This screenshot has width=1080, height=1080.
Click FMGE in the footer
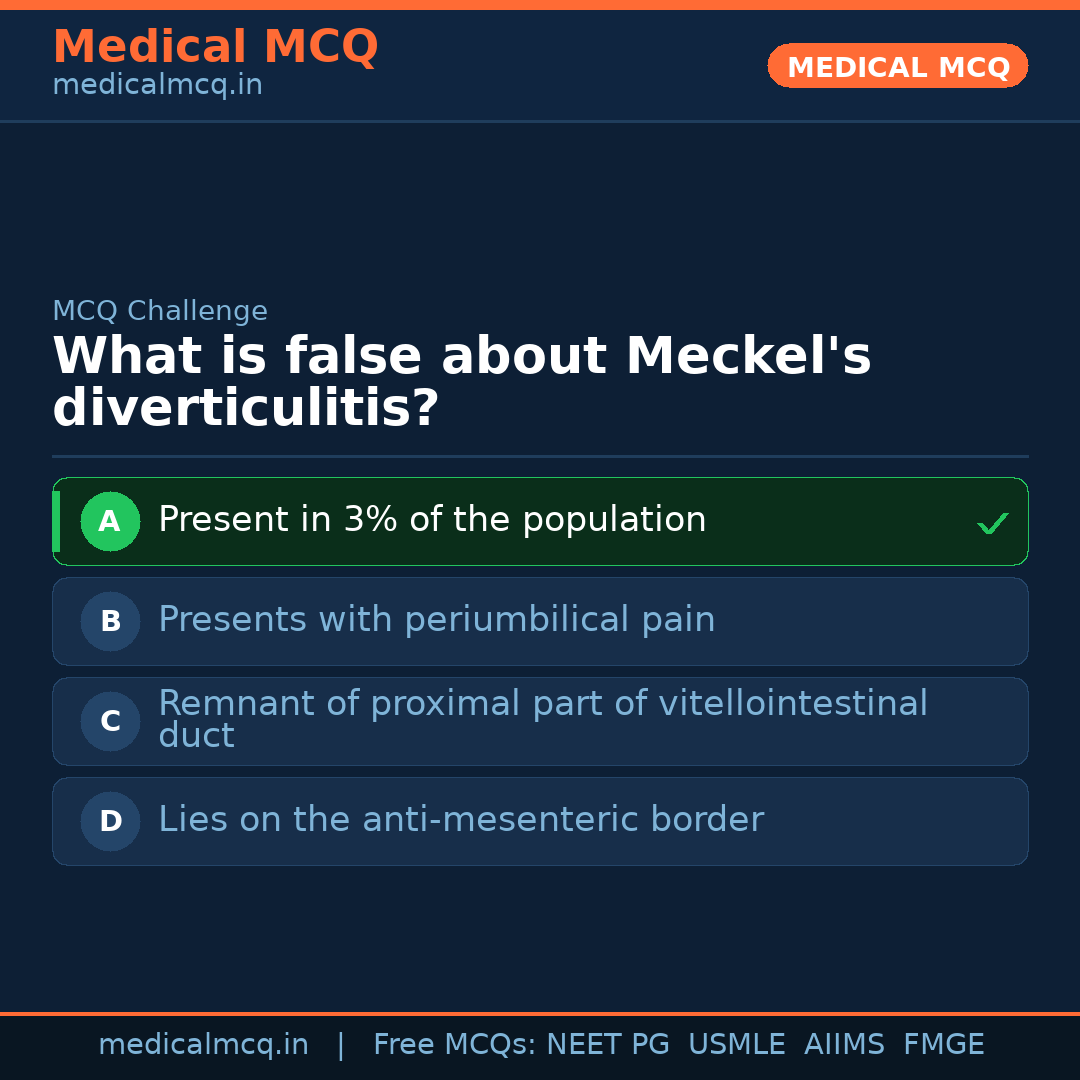coord(943,1045)
